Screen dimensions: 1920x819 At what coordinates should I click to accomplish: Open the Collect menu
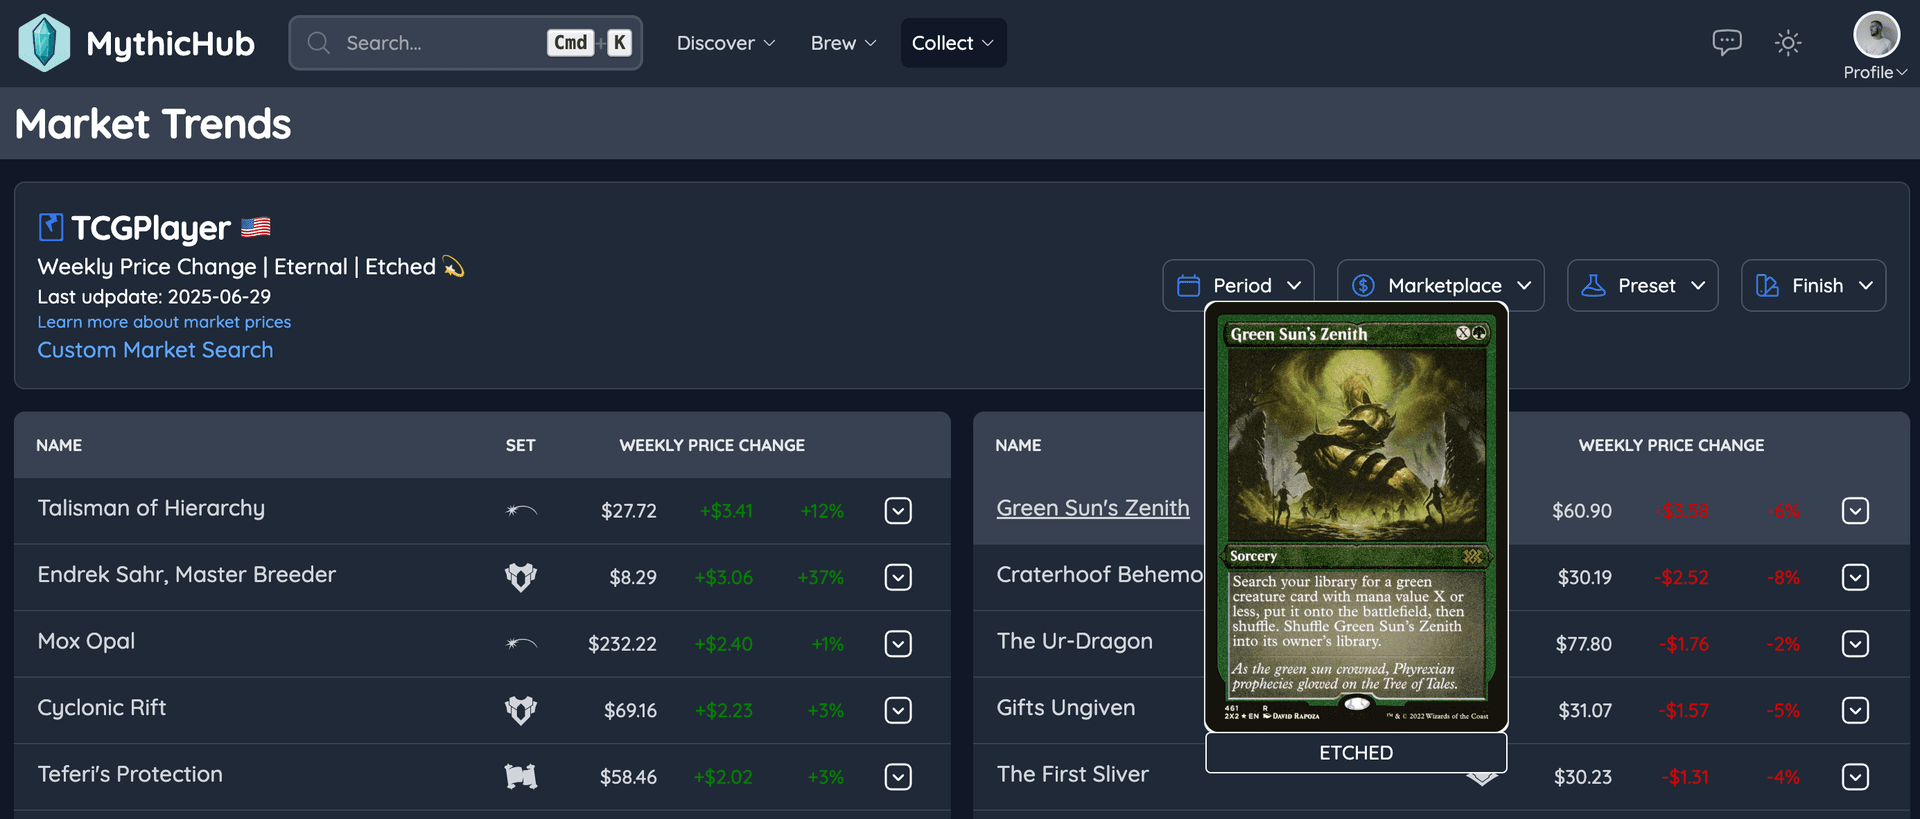(x=953, y=43)
